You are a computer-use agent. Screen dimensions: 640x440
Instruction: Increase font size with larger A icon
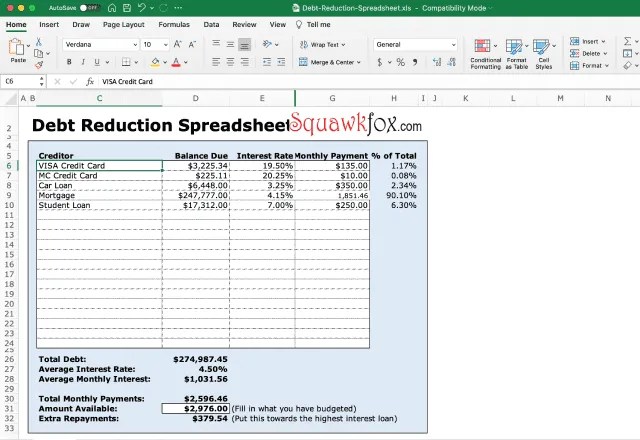pos(178,44)
